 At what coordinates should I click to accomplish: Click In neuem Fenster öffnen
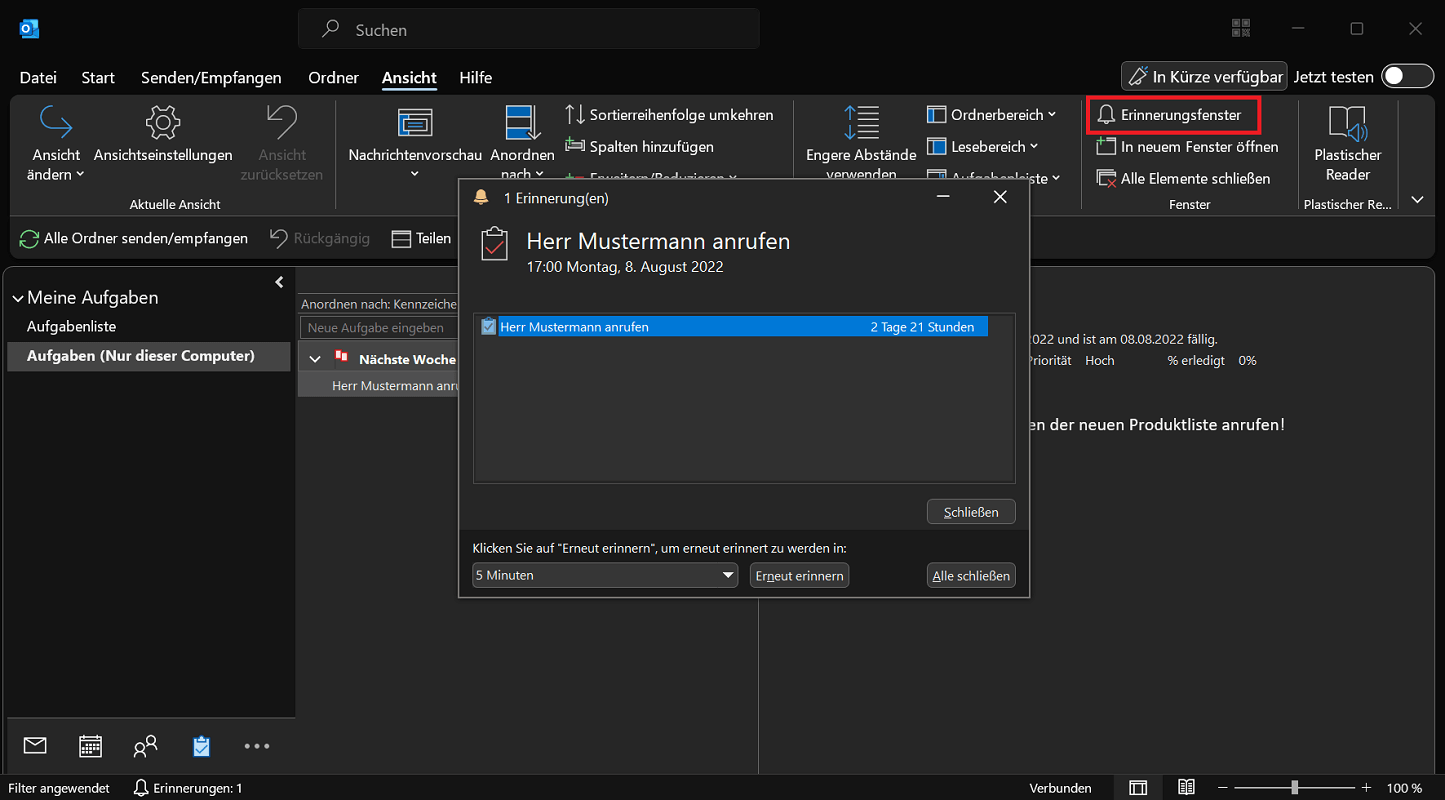(1187, 146)
